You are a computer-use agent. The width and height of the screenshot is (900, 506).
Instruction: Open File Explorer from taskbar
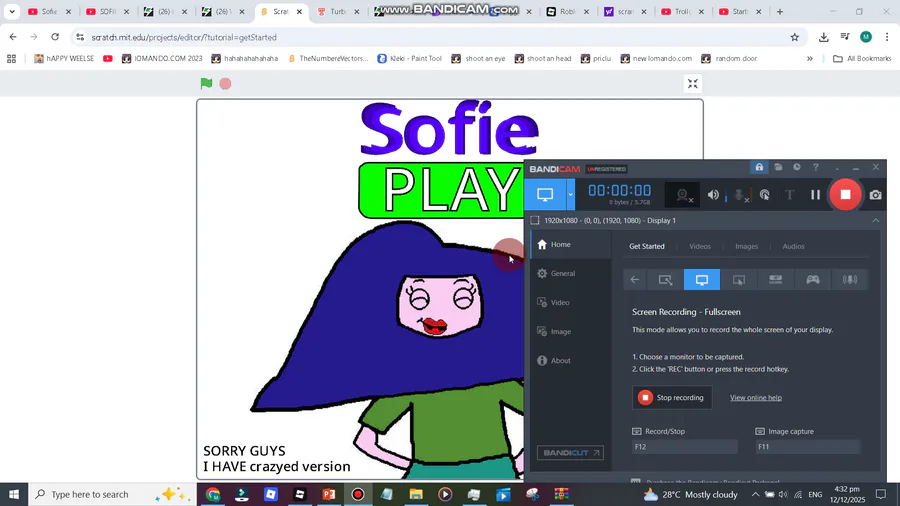tap(416, 494)
